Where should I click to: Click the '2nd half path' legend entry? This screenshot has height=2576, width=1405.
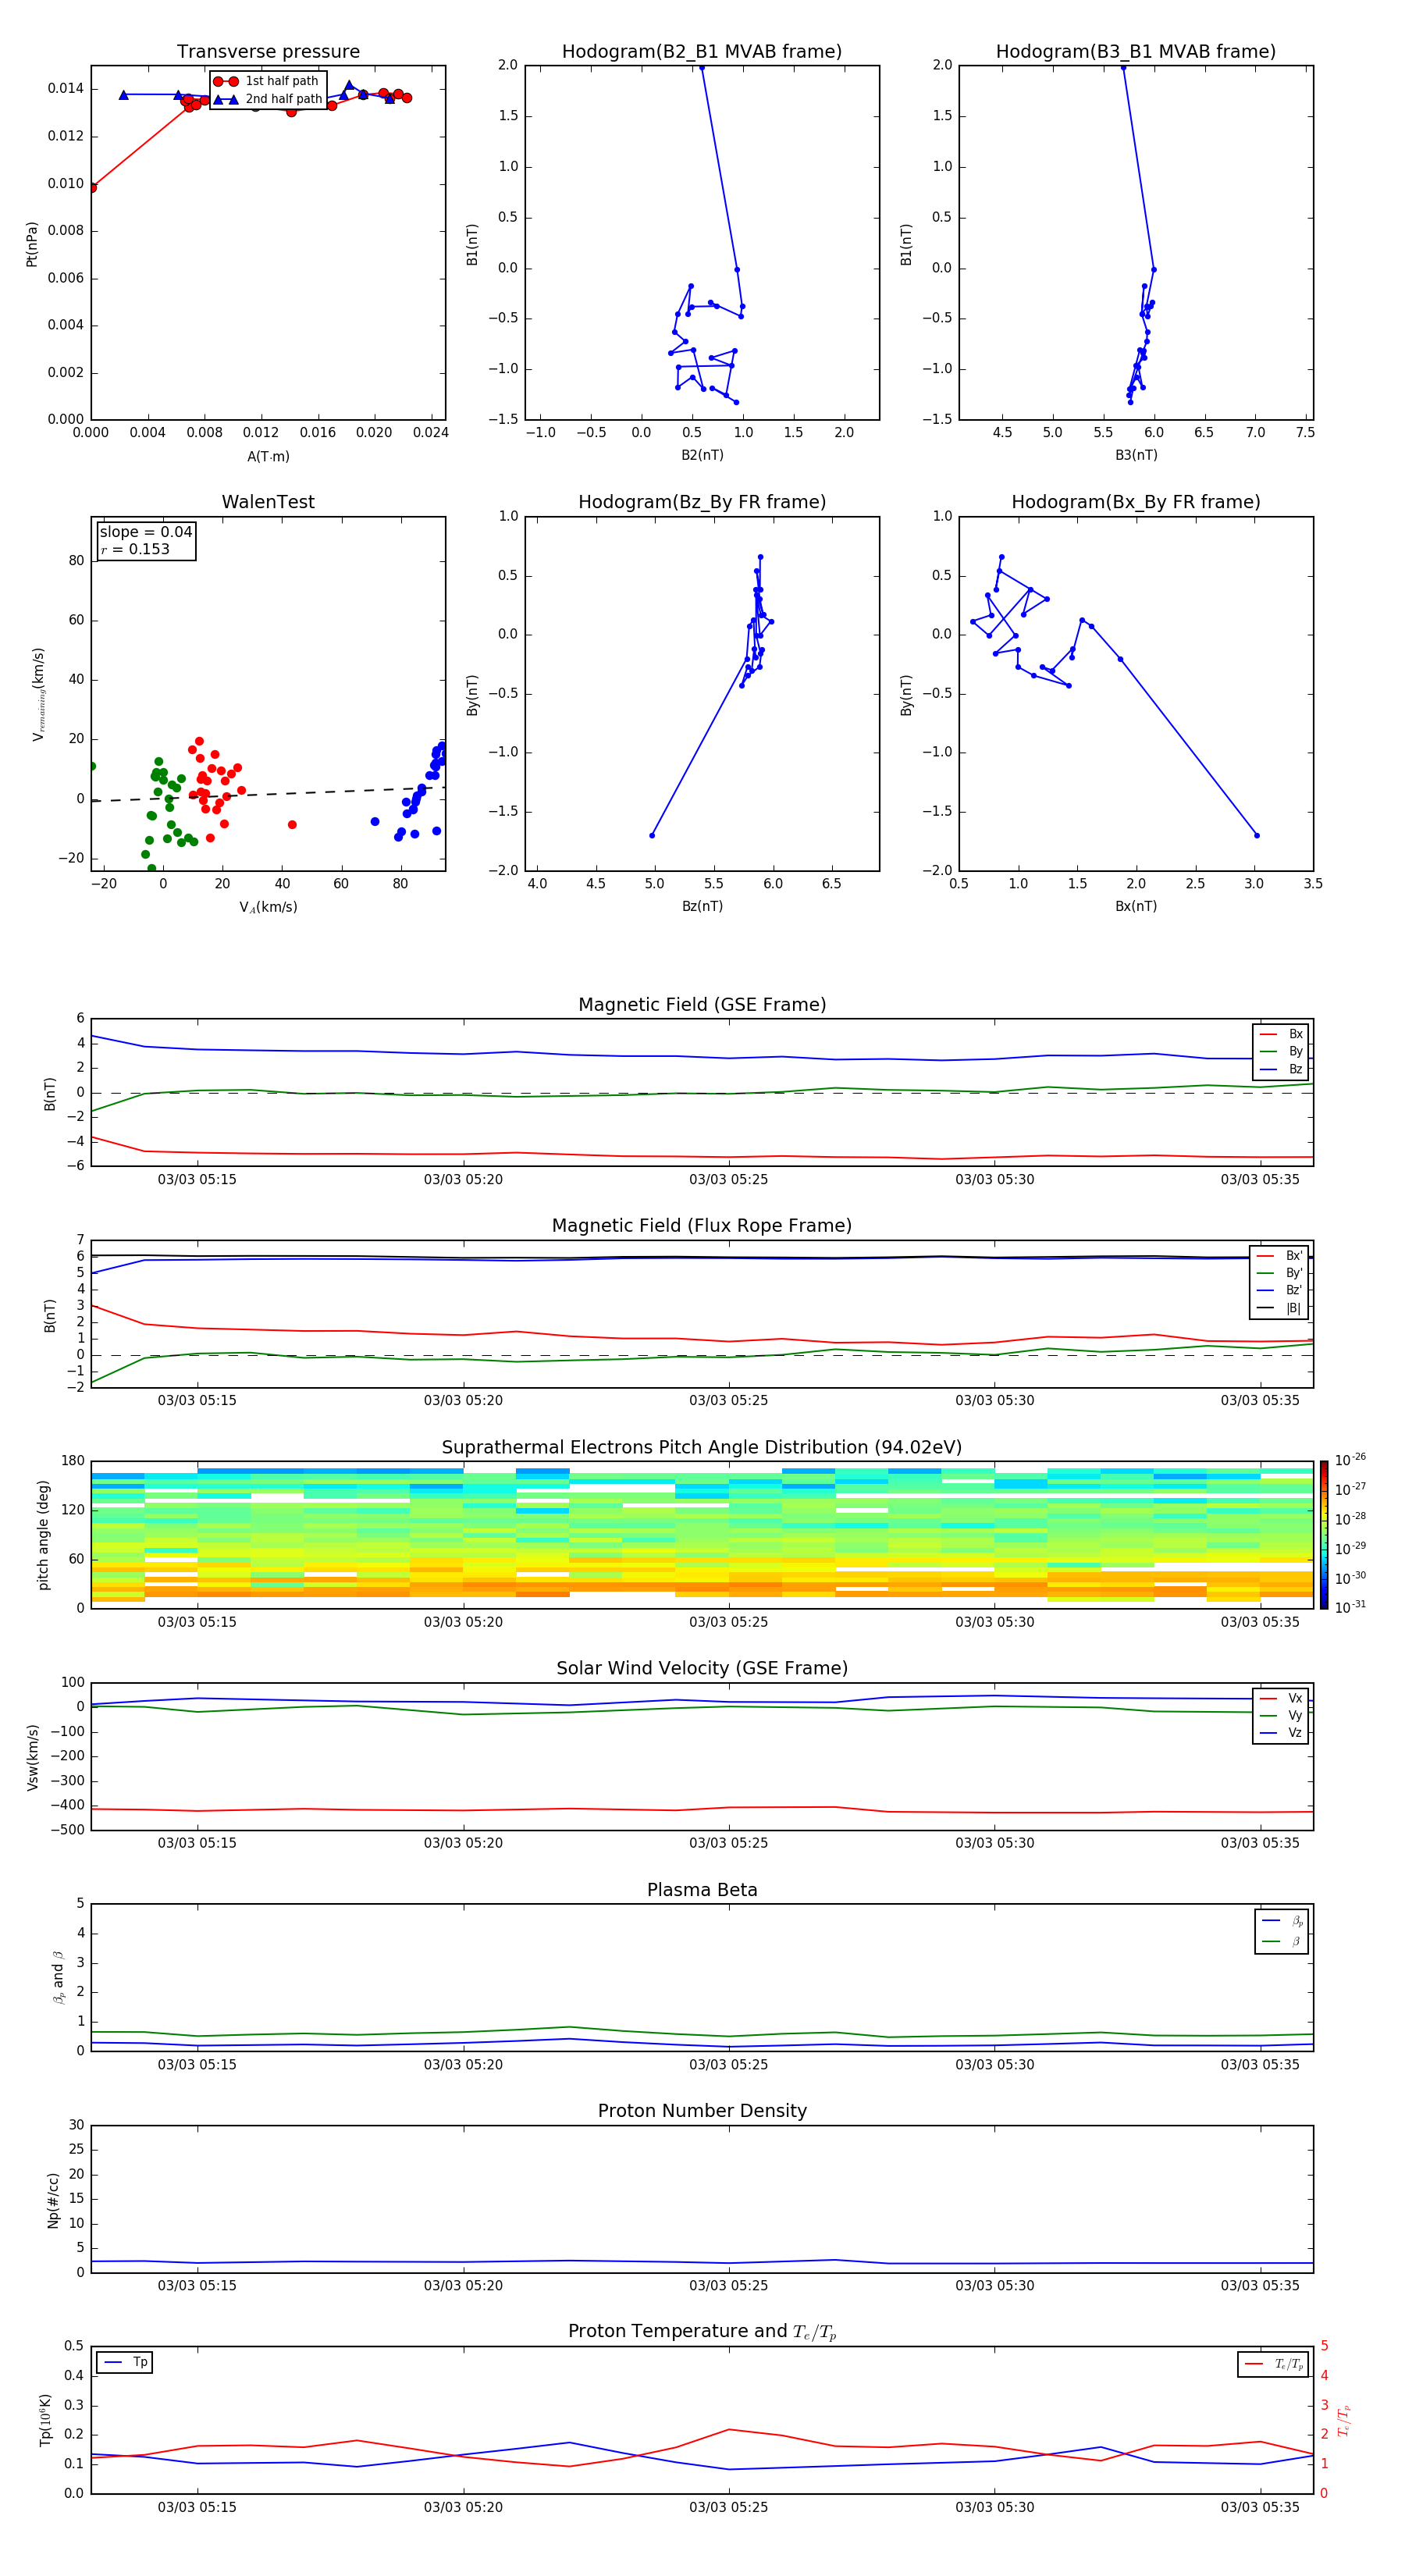(269, 99)
